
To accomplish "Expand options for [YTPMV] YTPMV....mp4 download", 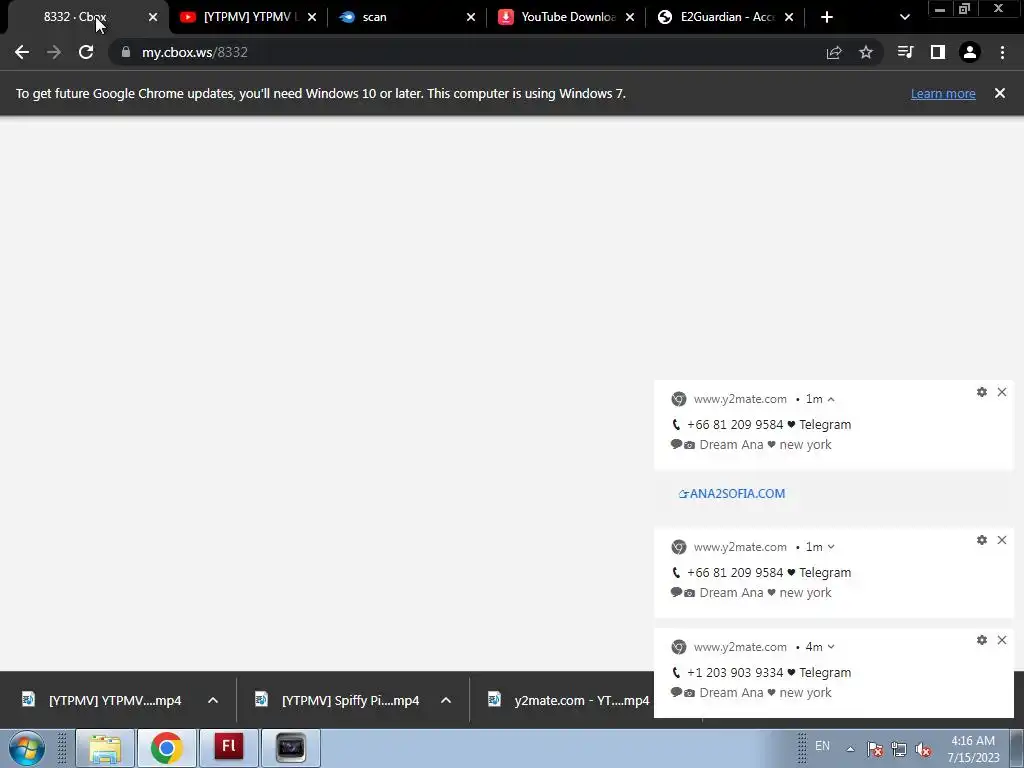I will click(x=213, y=700).
